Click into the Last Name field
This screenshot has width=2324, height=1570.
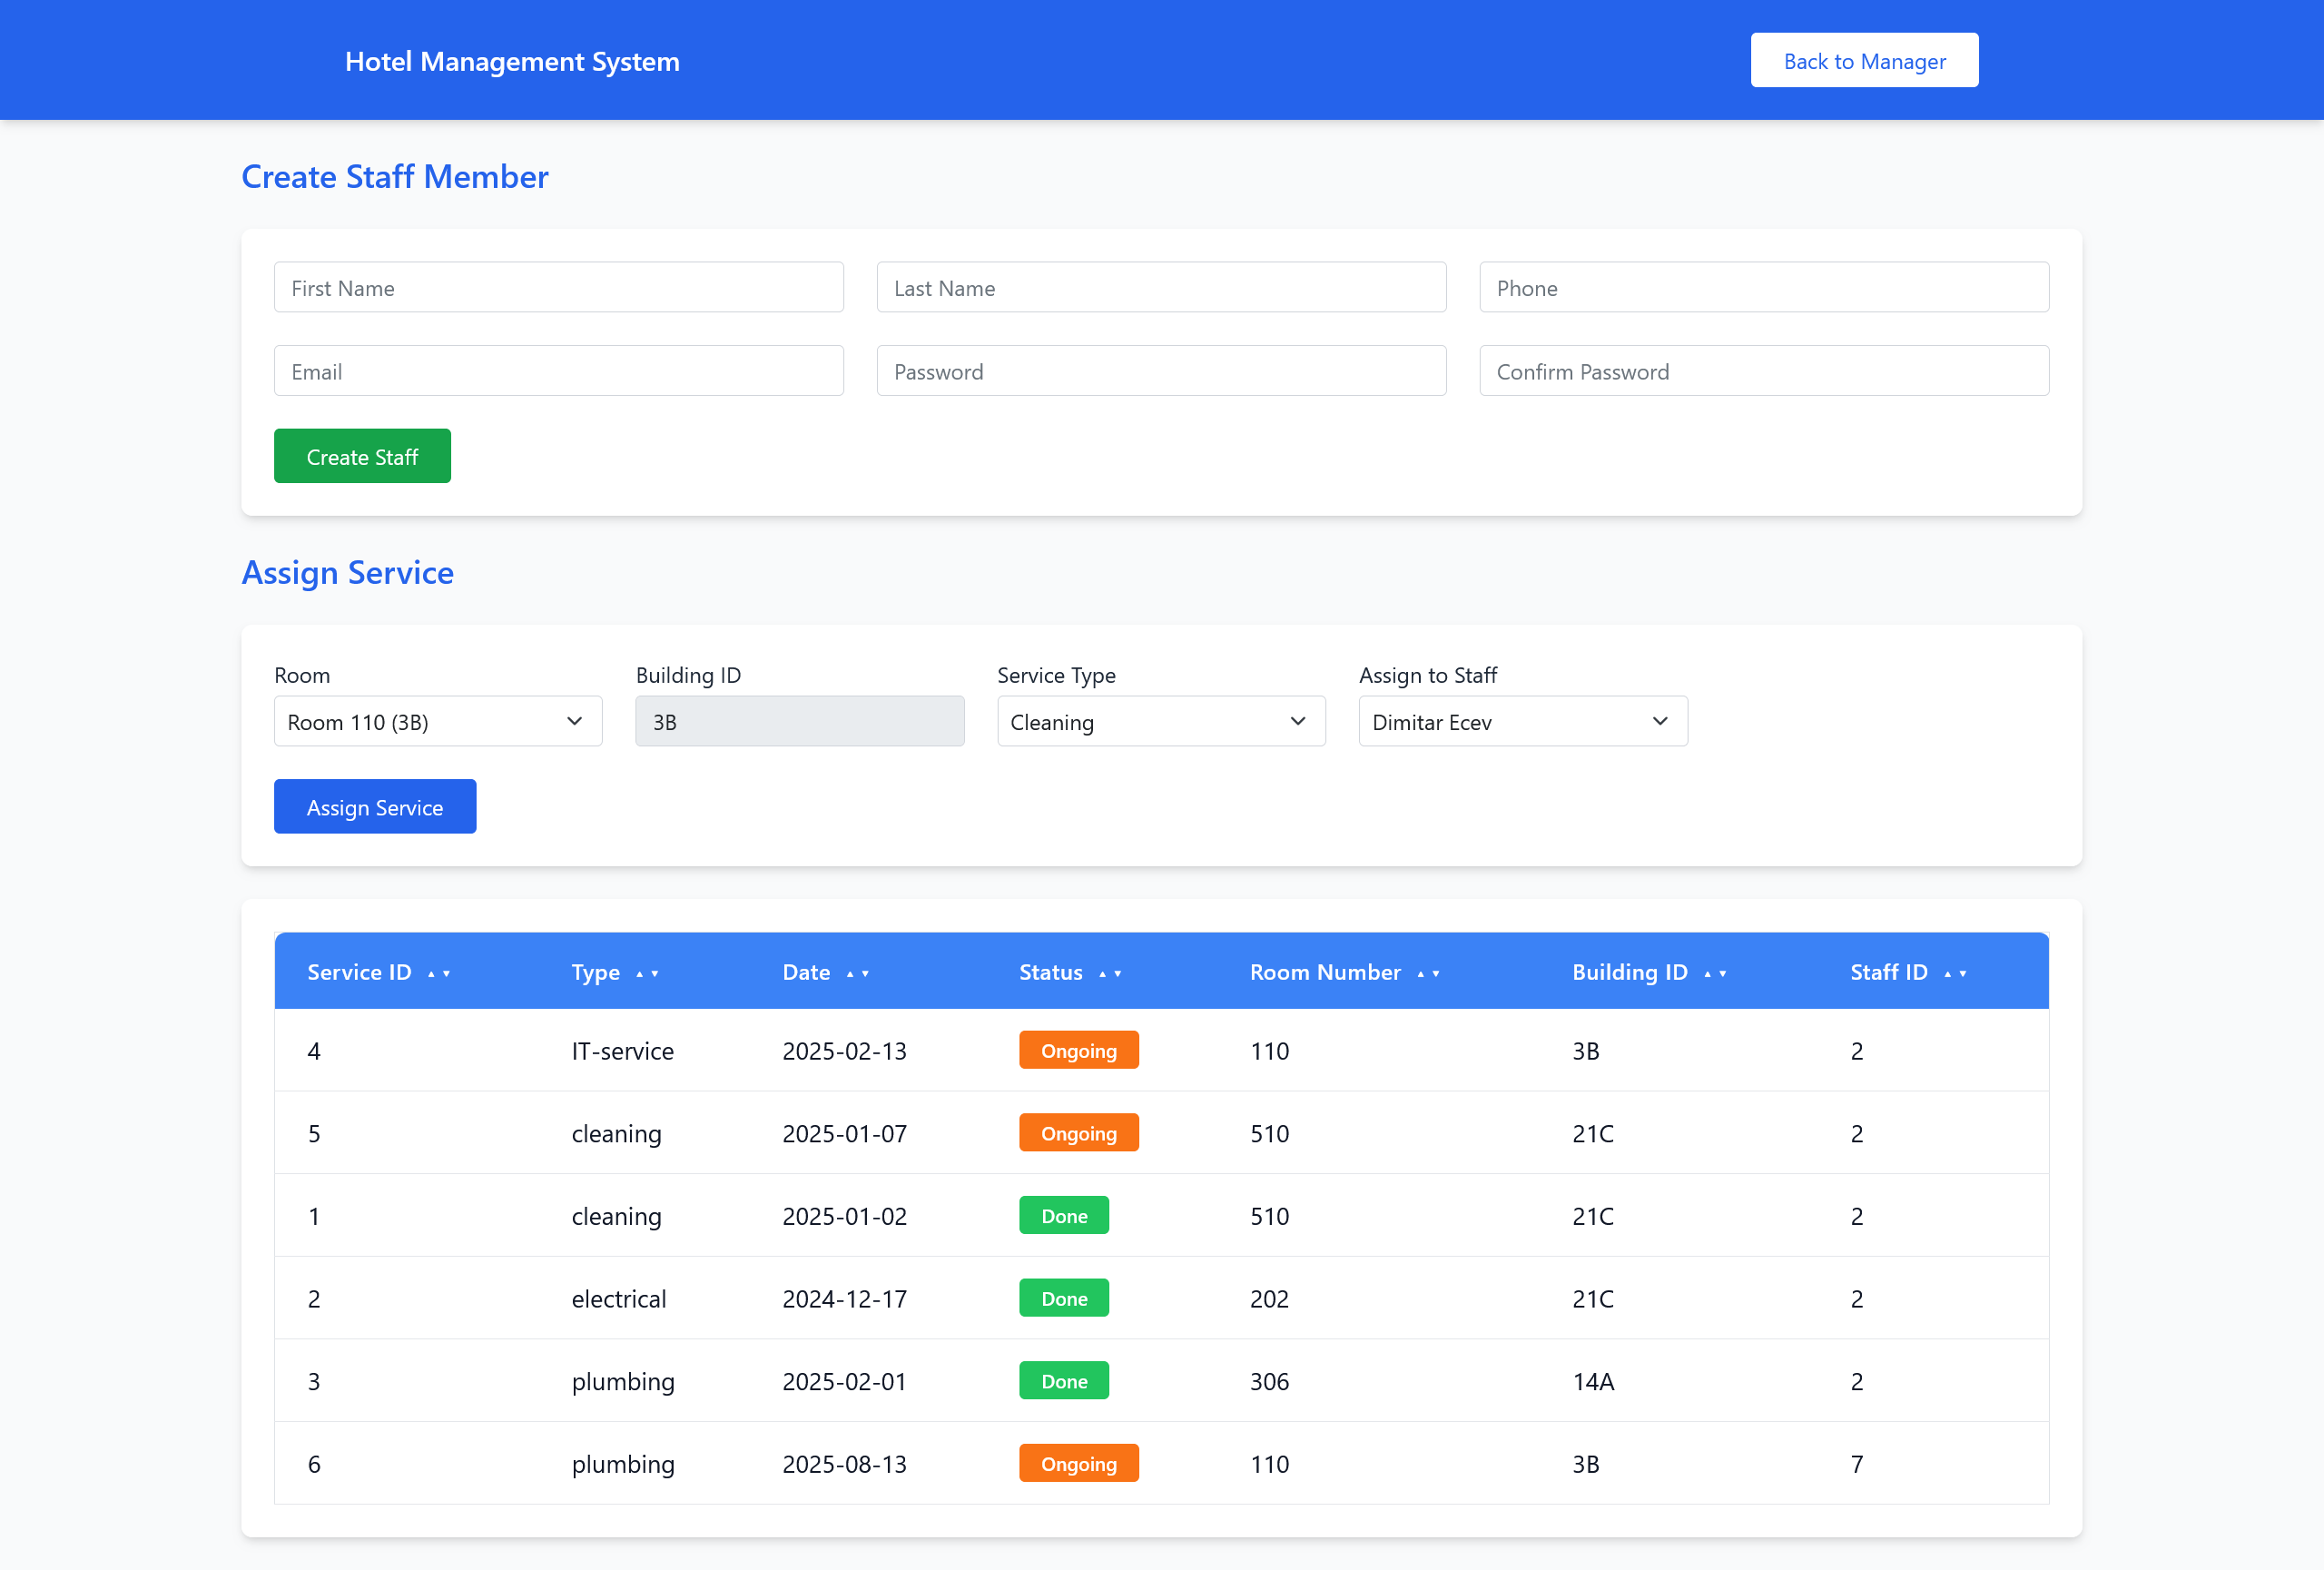(1160, 288)
